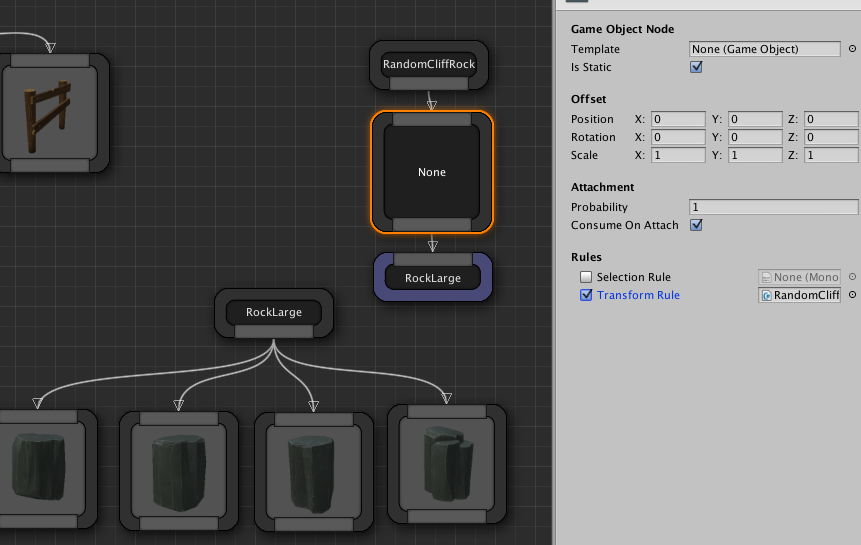This screenshot has width=861, height=545.
Task: Click the Selection Rule None (Mono) field
Action: (x=799, y=277)
